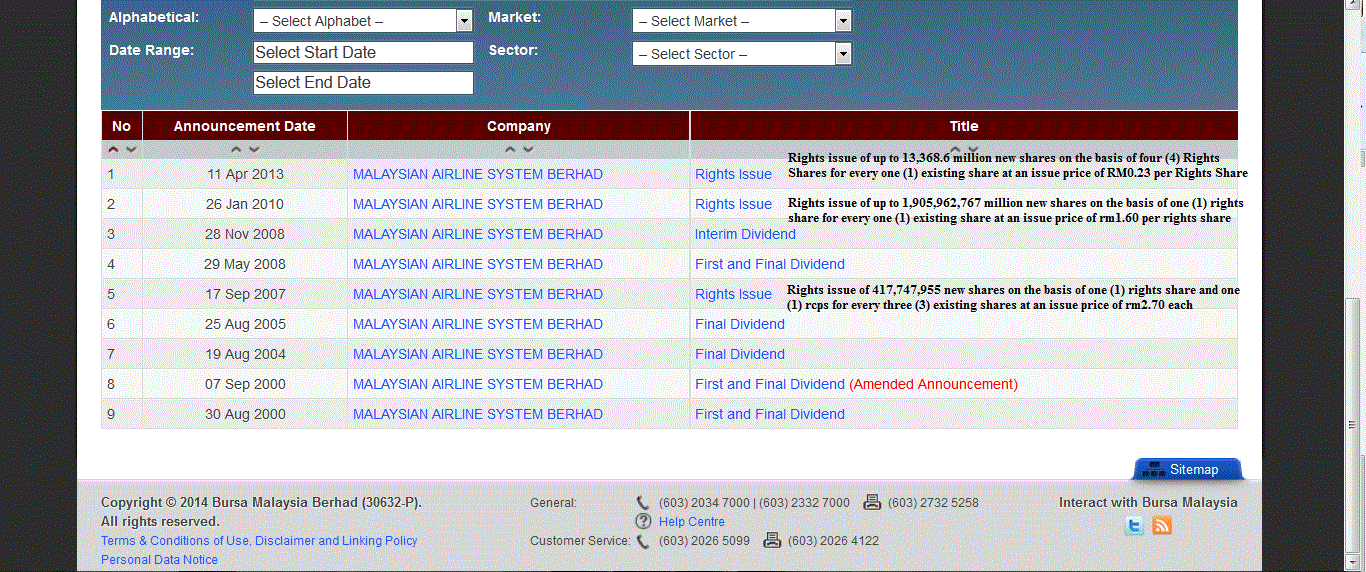Open Rights Issue announcement dated 26 Jan 2010
The height and width of the screenshot is (572, 1366).
click(x=733, y=204)
